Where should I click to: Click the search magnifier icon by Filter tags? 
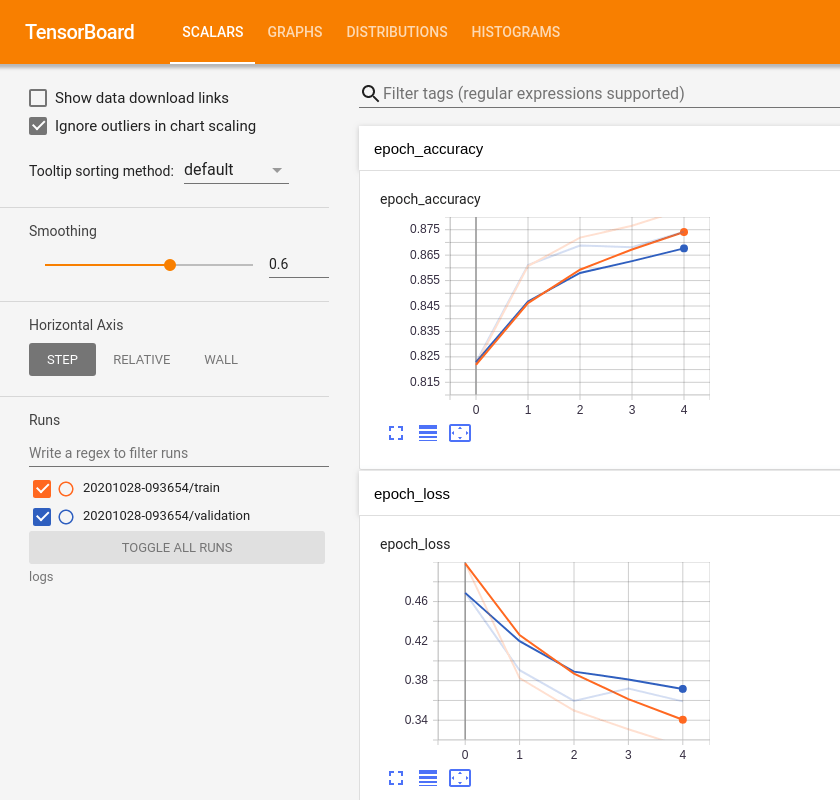pos(370,94)
